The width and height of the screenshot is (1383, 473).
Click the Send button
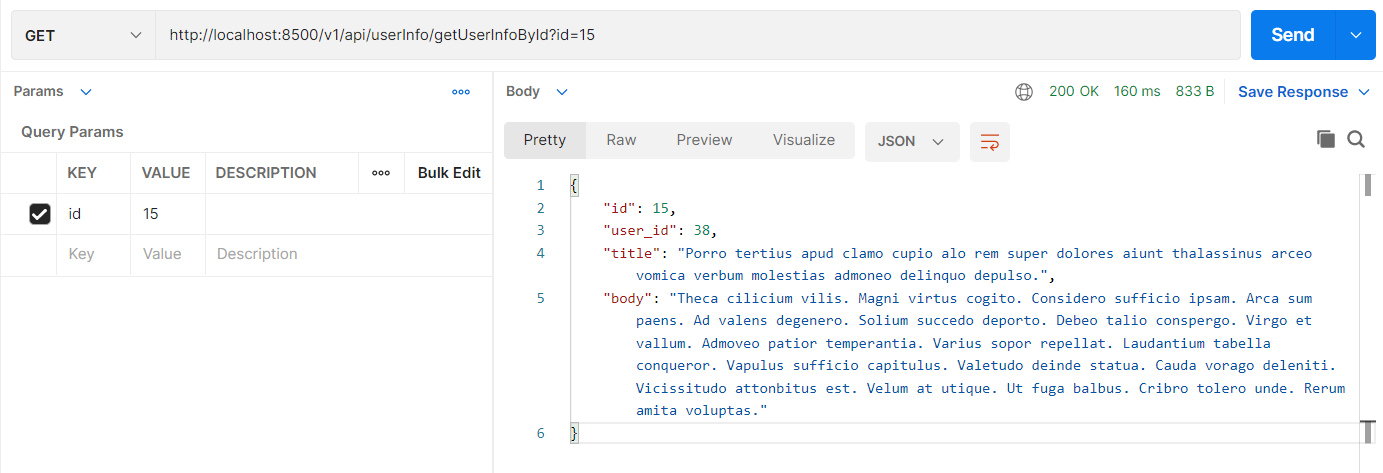1293,35
